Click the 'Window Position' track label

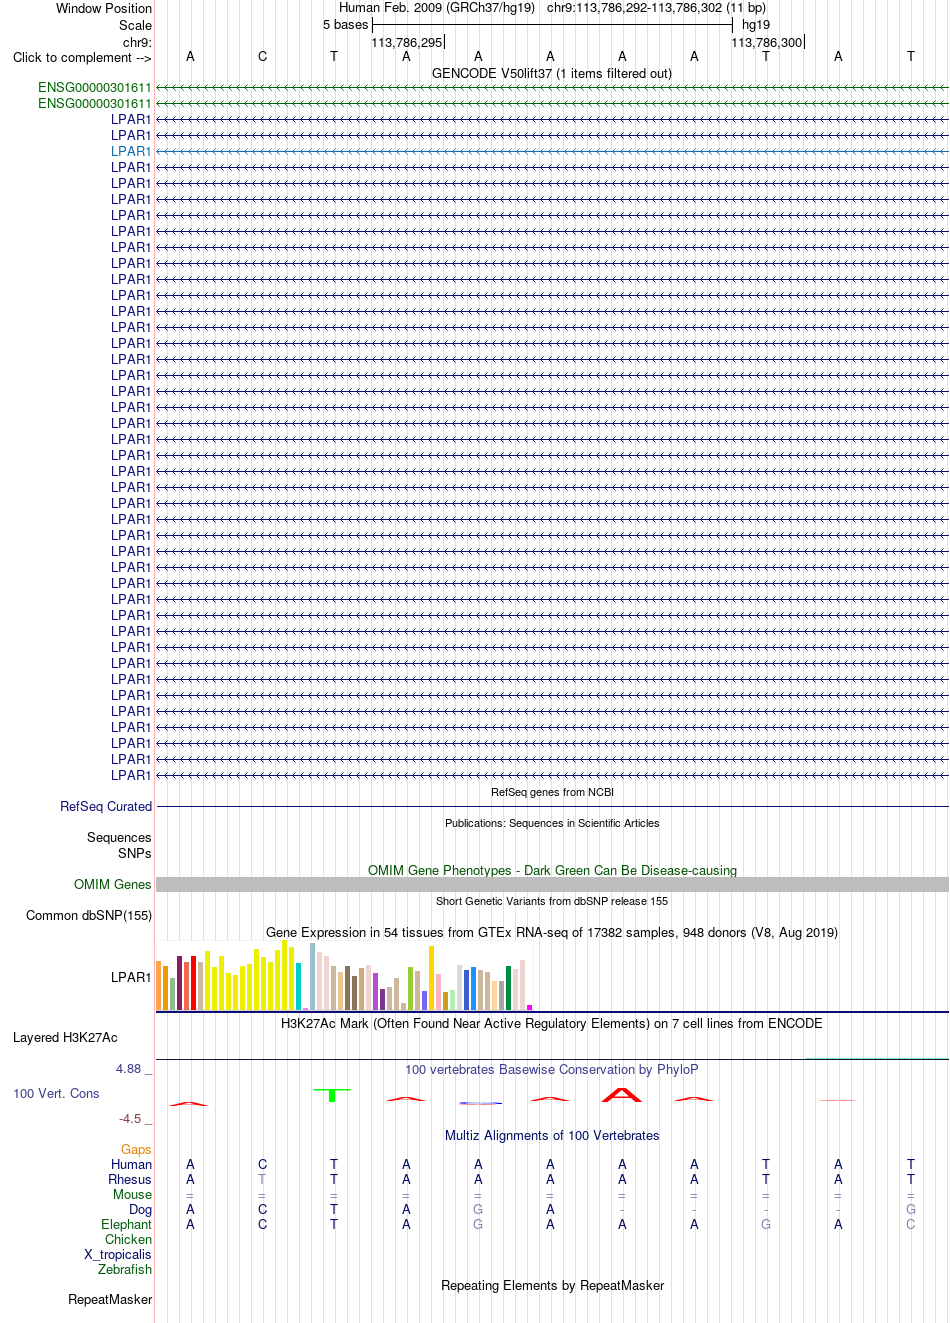pyautogui.click(x=104, y=8)
